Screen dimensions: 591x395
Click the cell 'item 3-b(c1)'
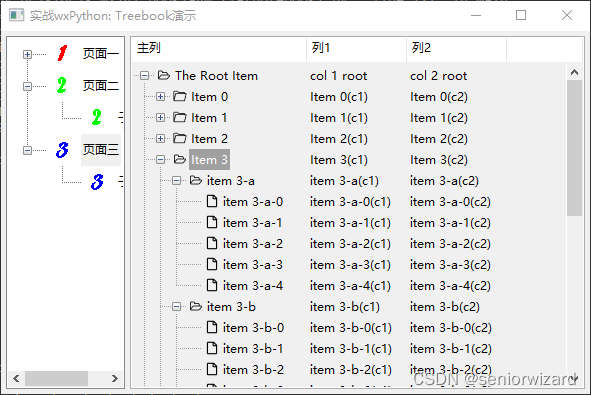click(345, 307)
